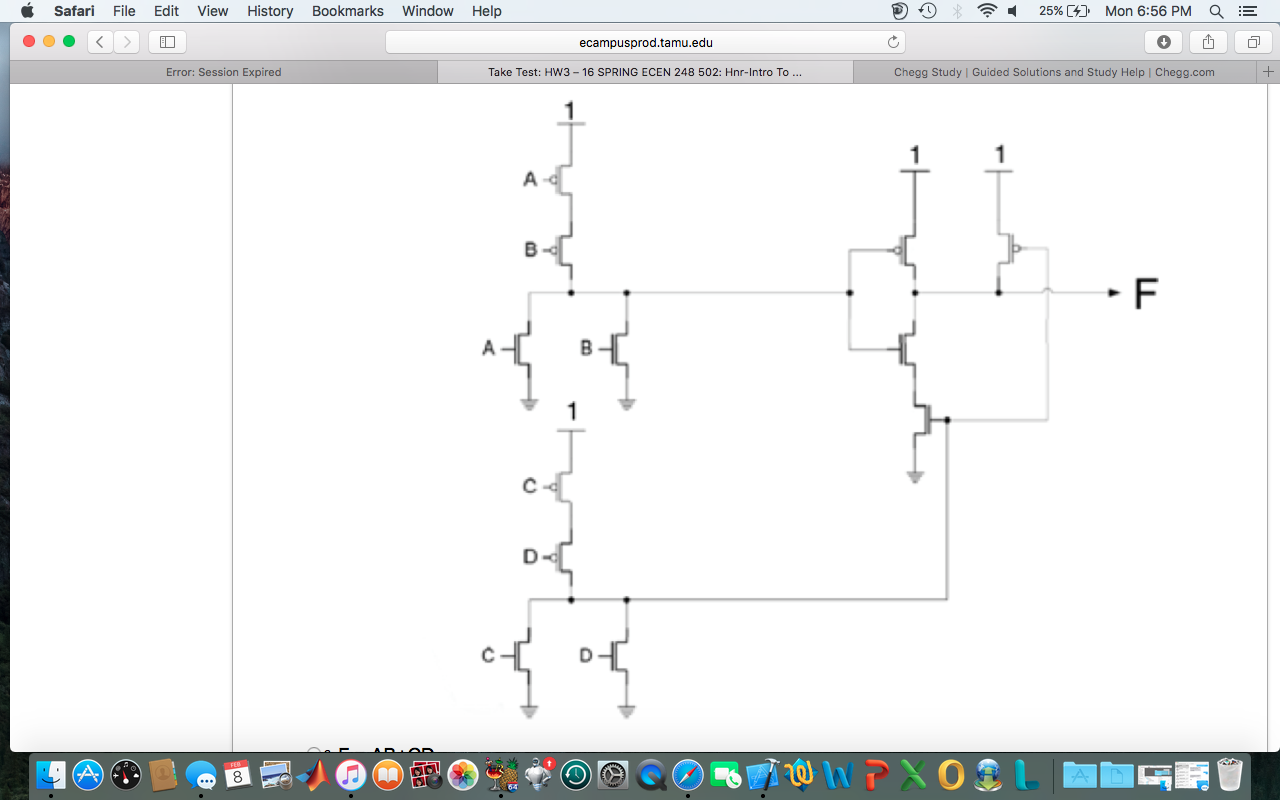Screen dimensions: 1280x800
Task: Launch iTunes from the Dock
Action: pos(350,775)
